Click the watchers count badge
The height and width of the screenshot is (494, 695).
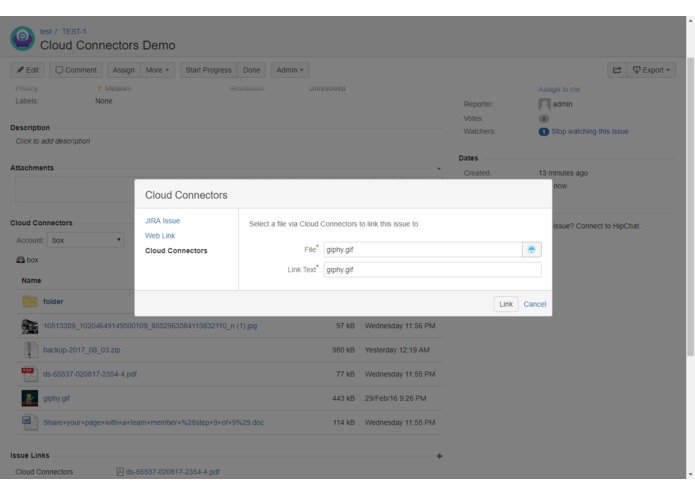point(543,132)
